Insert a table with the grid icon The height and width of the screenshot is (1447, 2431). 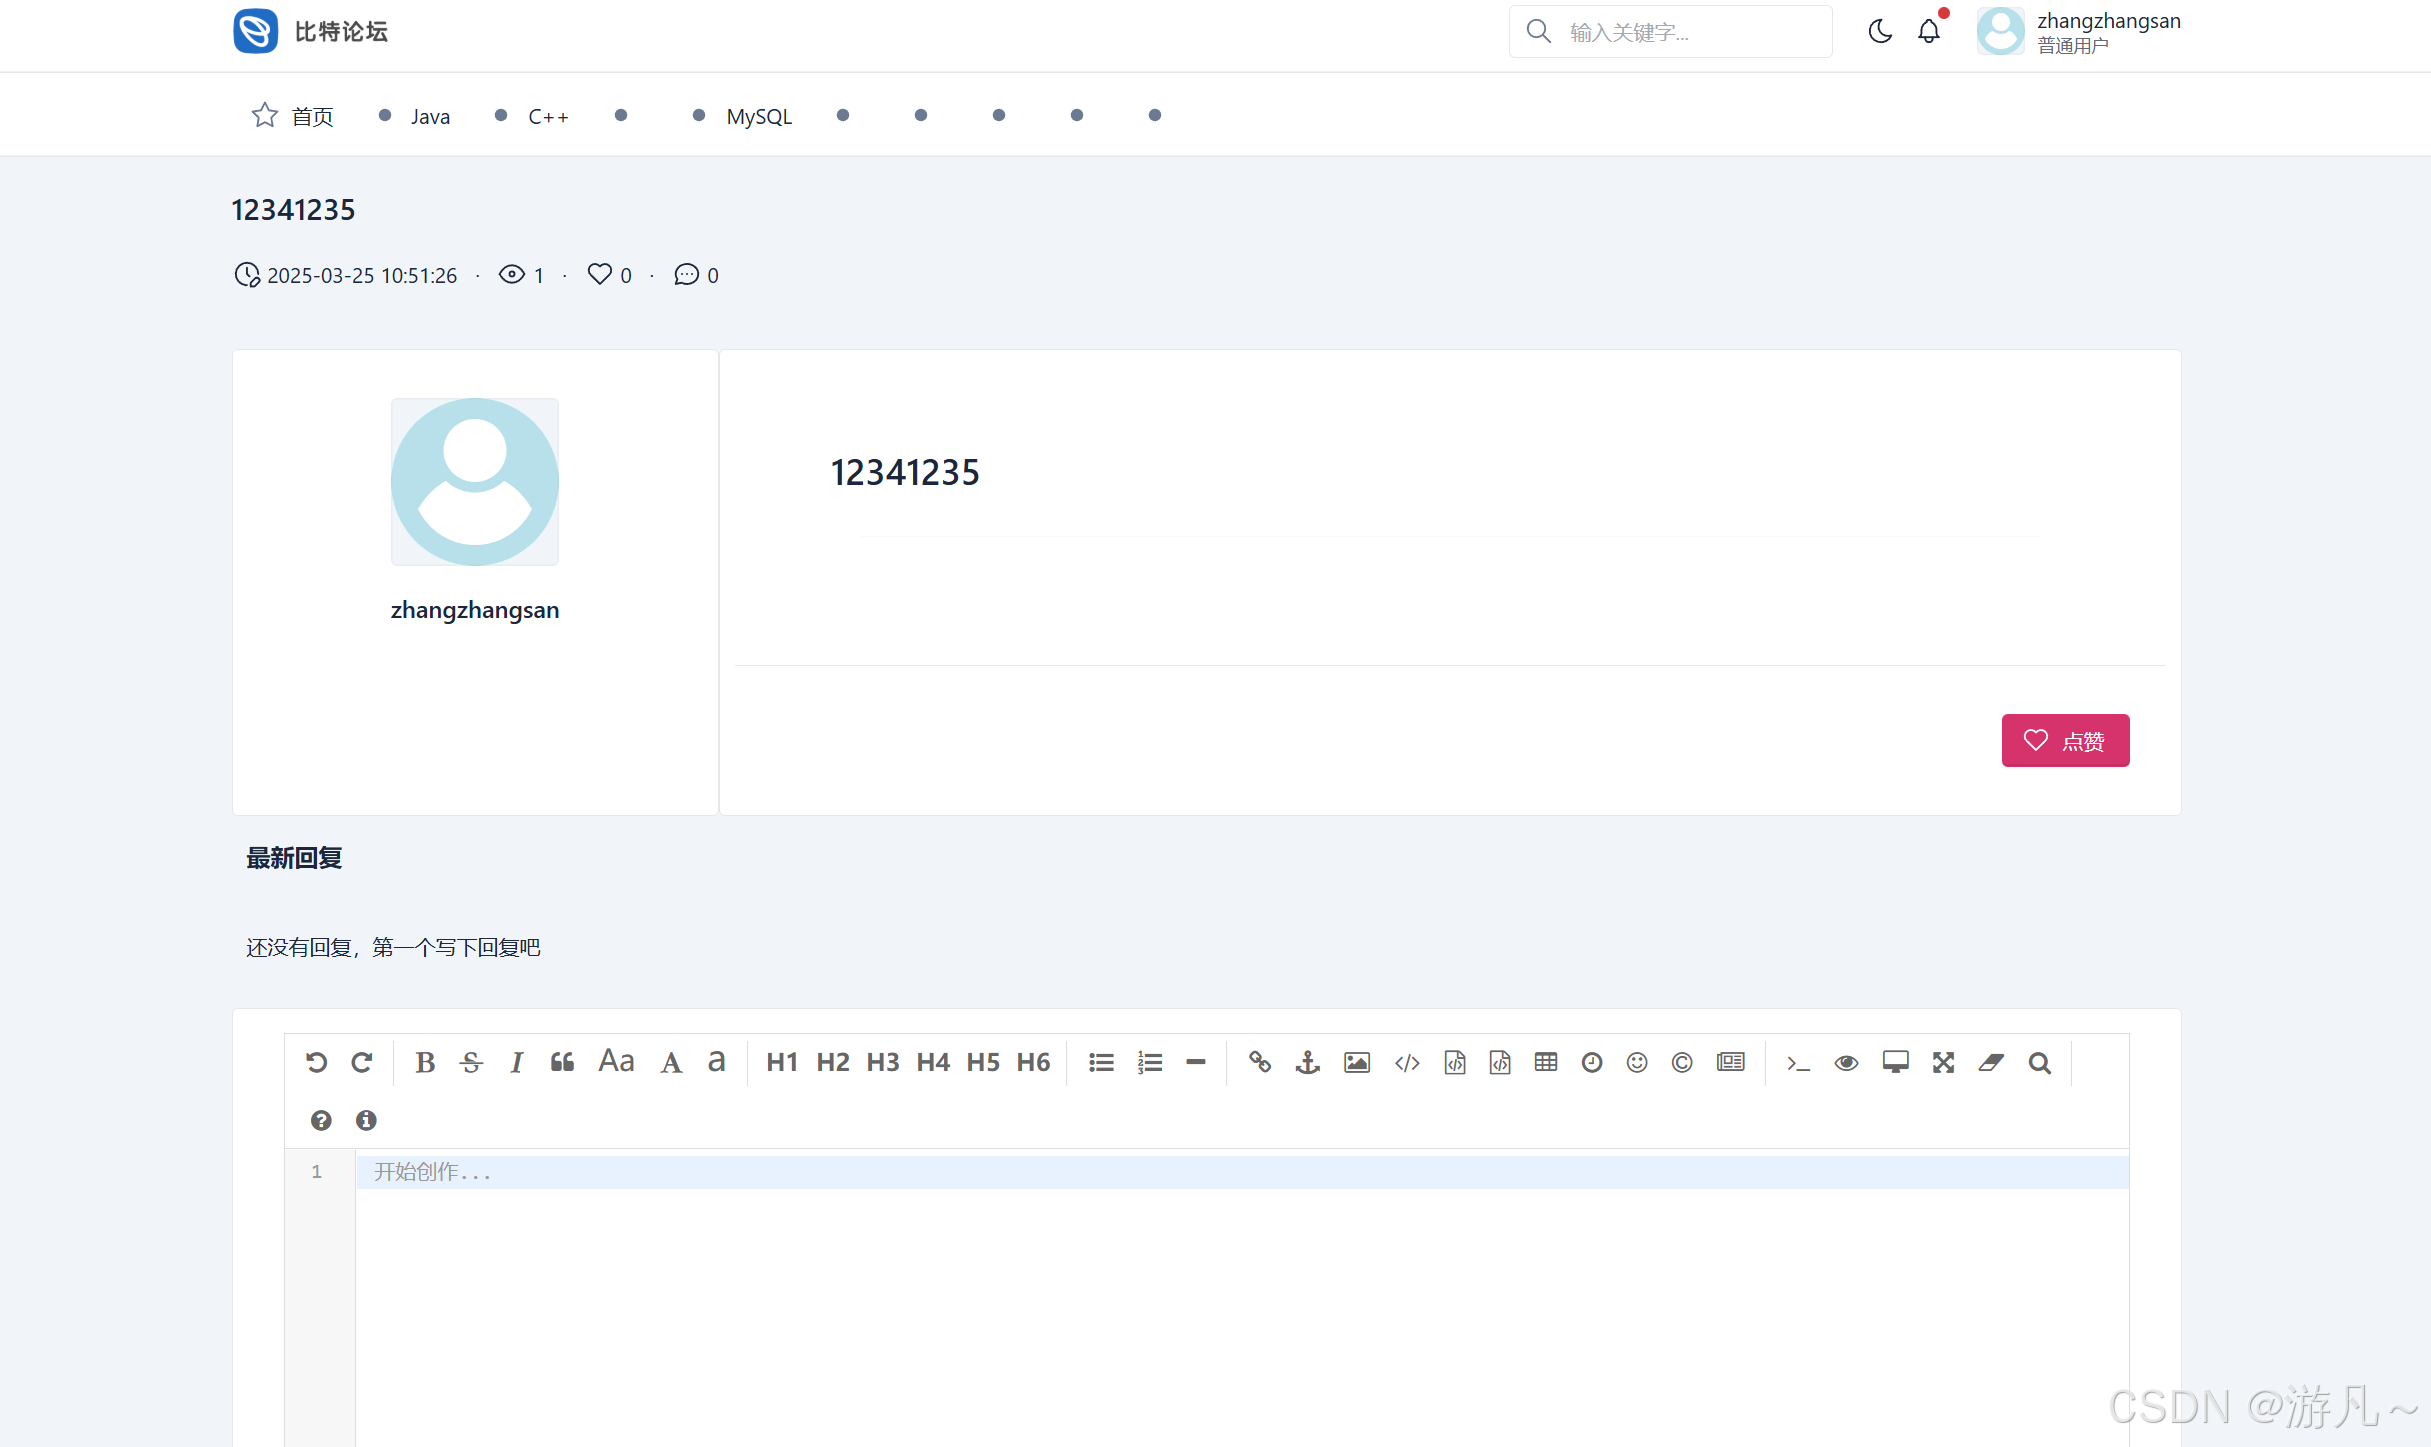(x=1546, y=1062)
